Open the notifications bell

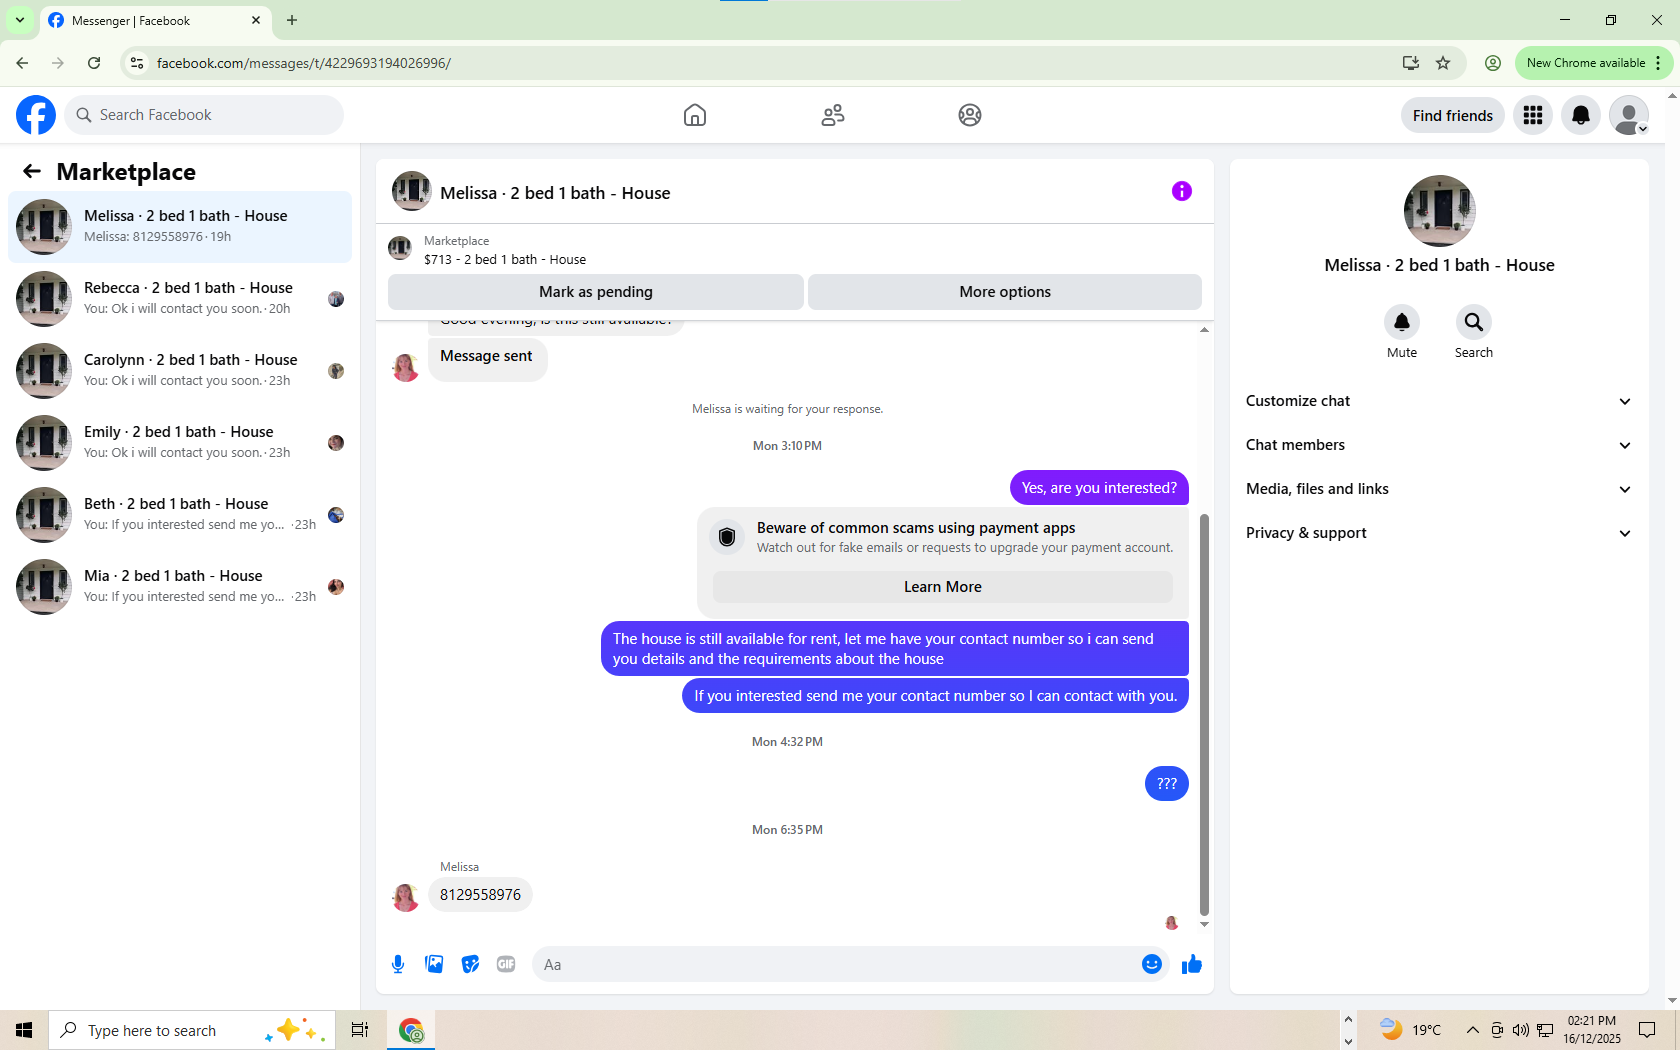pos(1581,115)
